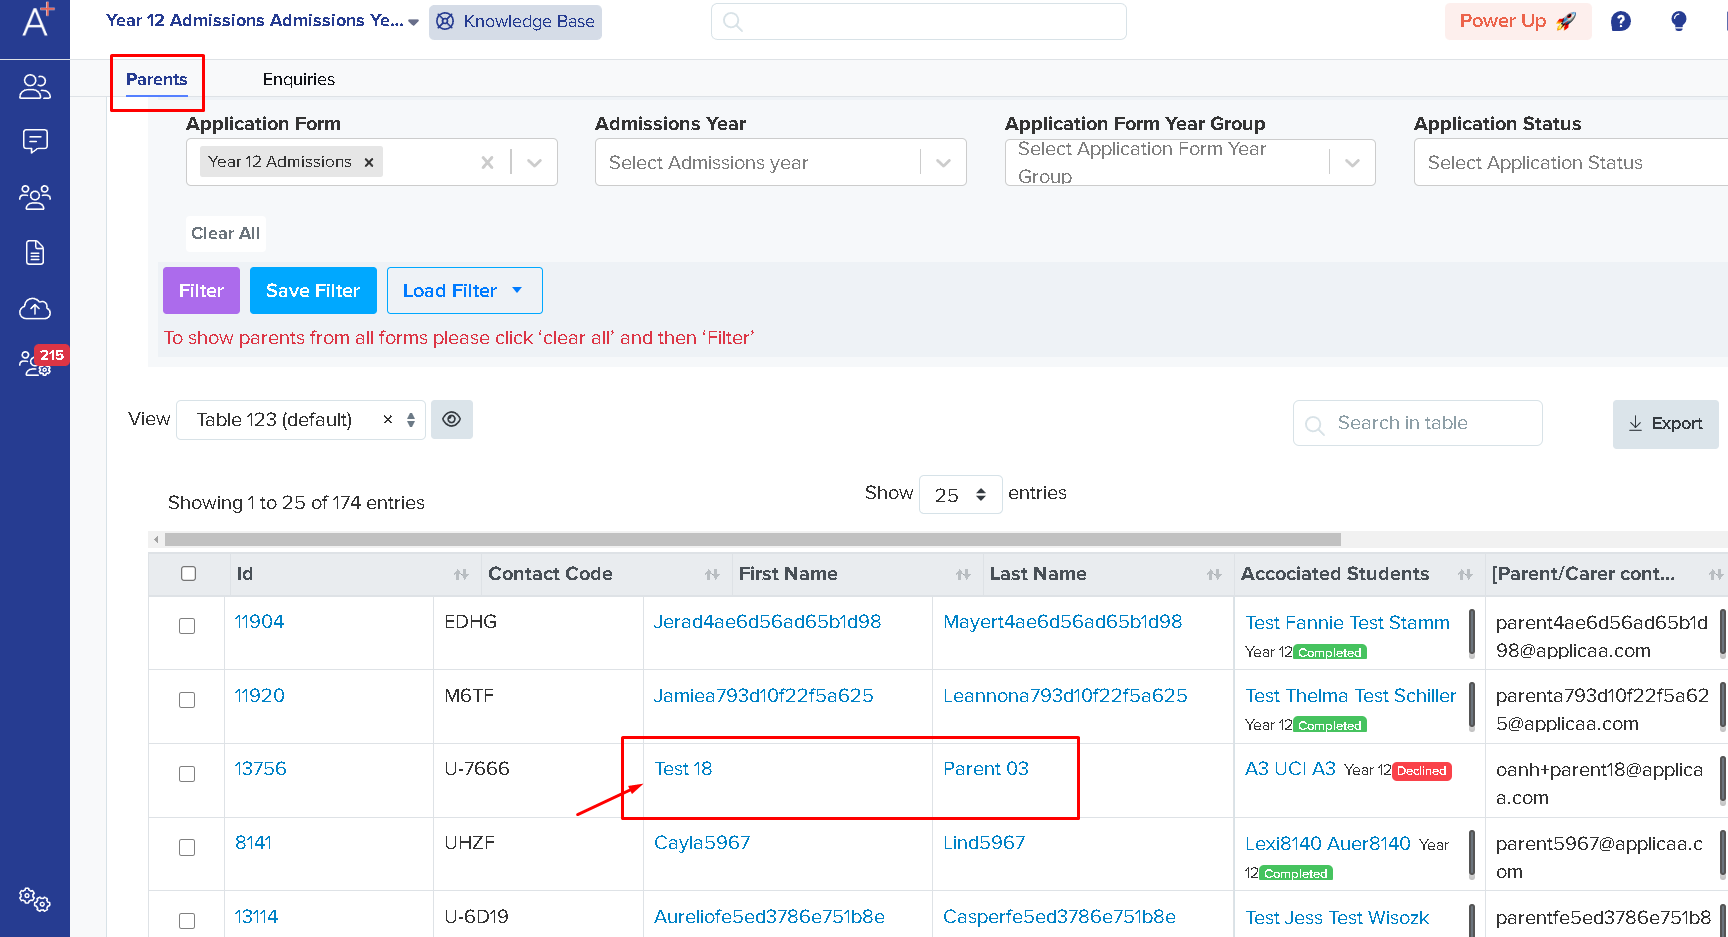Check the row for Id 13756
1728x937 pixels.
(x=187, y=774)
